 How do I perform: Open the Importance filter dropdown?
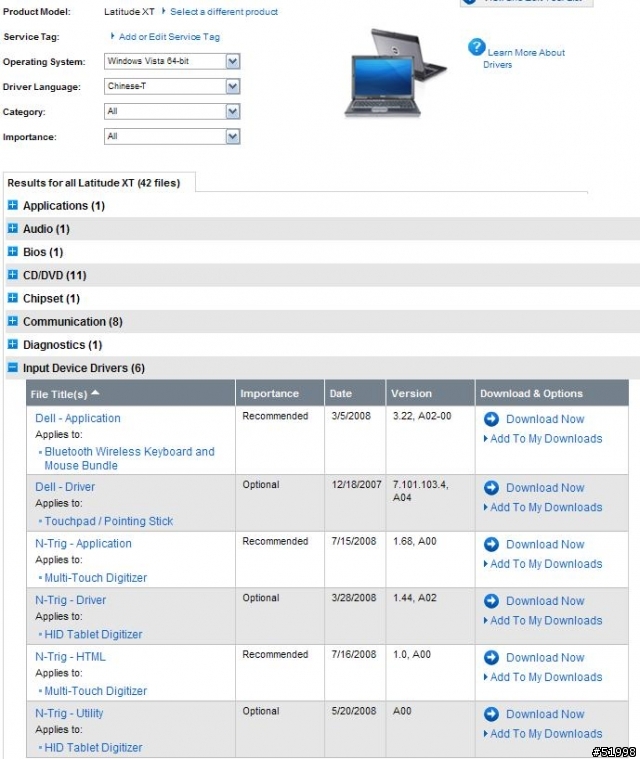(x=172, y=137)
